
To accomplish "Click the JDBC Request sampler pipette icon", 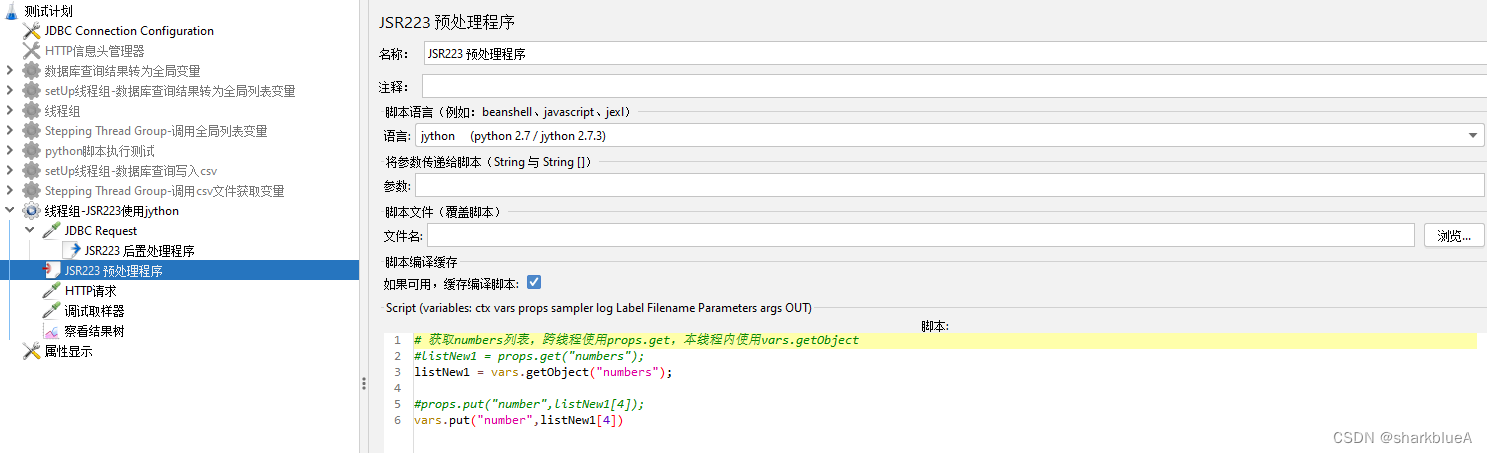I will coord(51,230).
